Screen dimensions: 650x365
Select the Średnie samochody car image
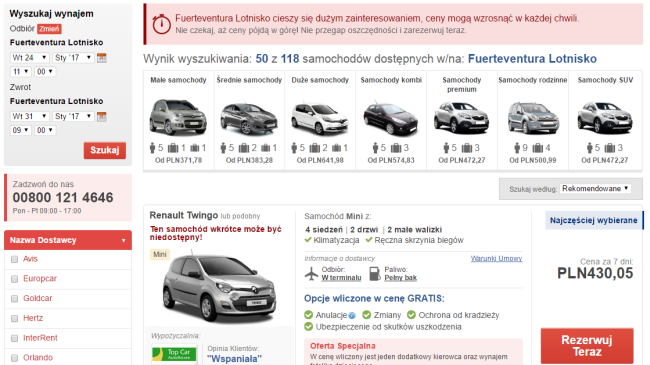pos(249,118)
